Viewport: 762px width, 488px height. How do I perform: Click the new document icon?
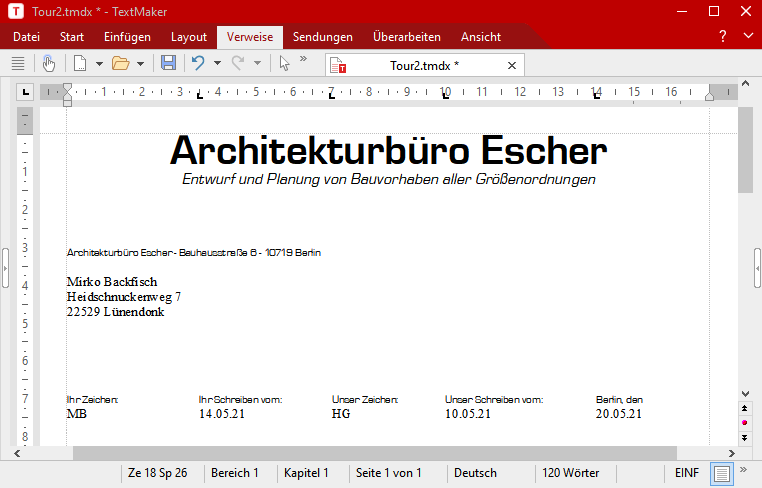click(79, 64)
